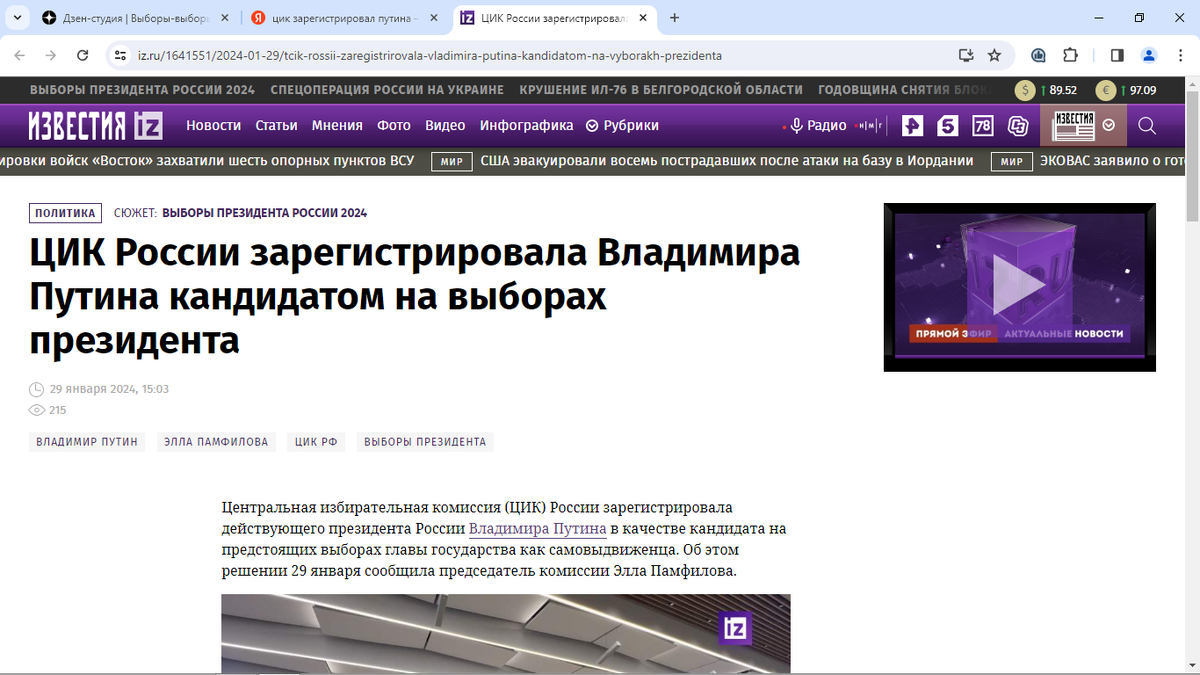Open the 78 channel icon
The width and height of the screenshot is (1200, 675).
[983, 126]
